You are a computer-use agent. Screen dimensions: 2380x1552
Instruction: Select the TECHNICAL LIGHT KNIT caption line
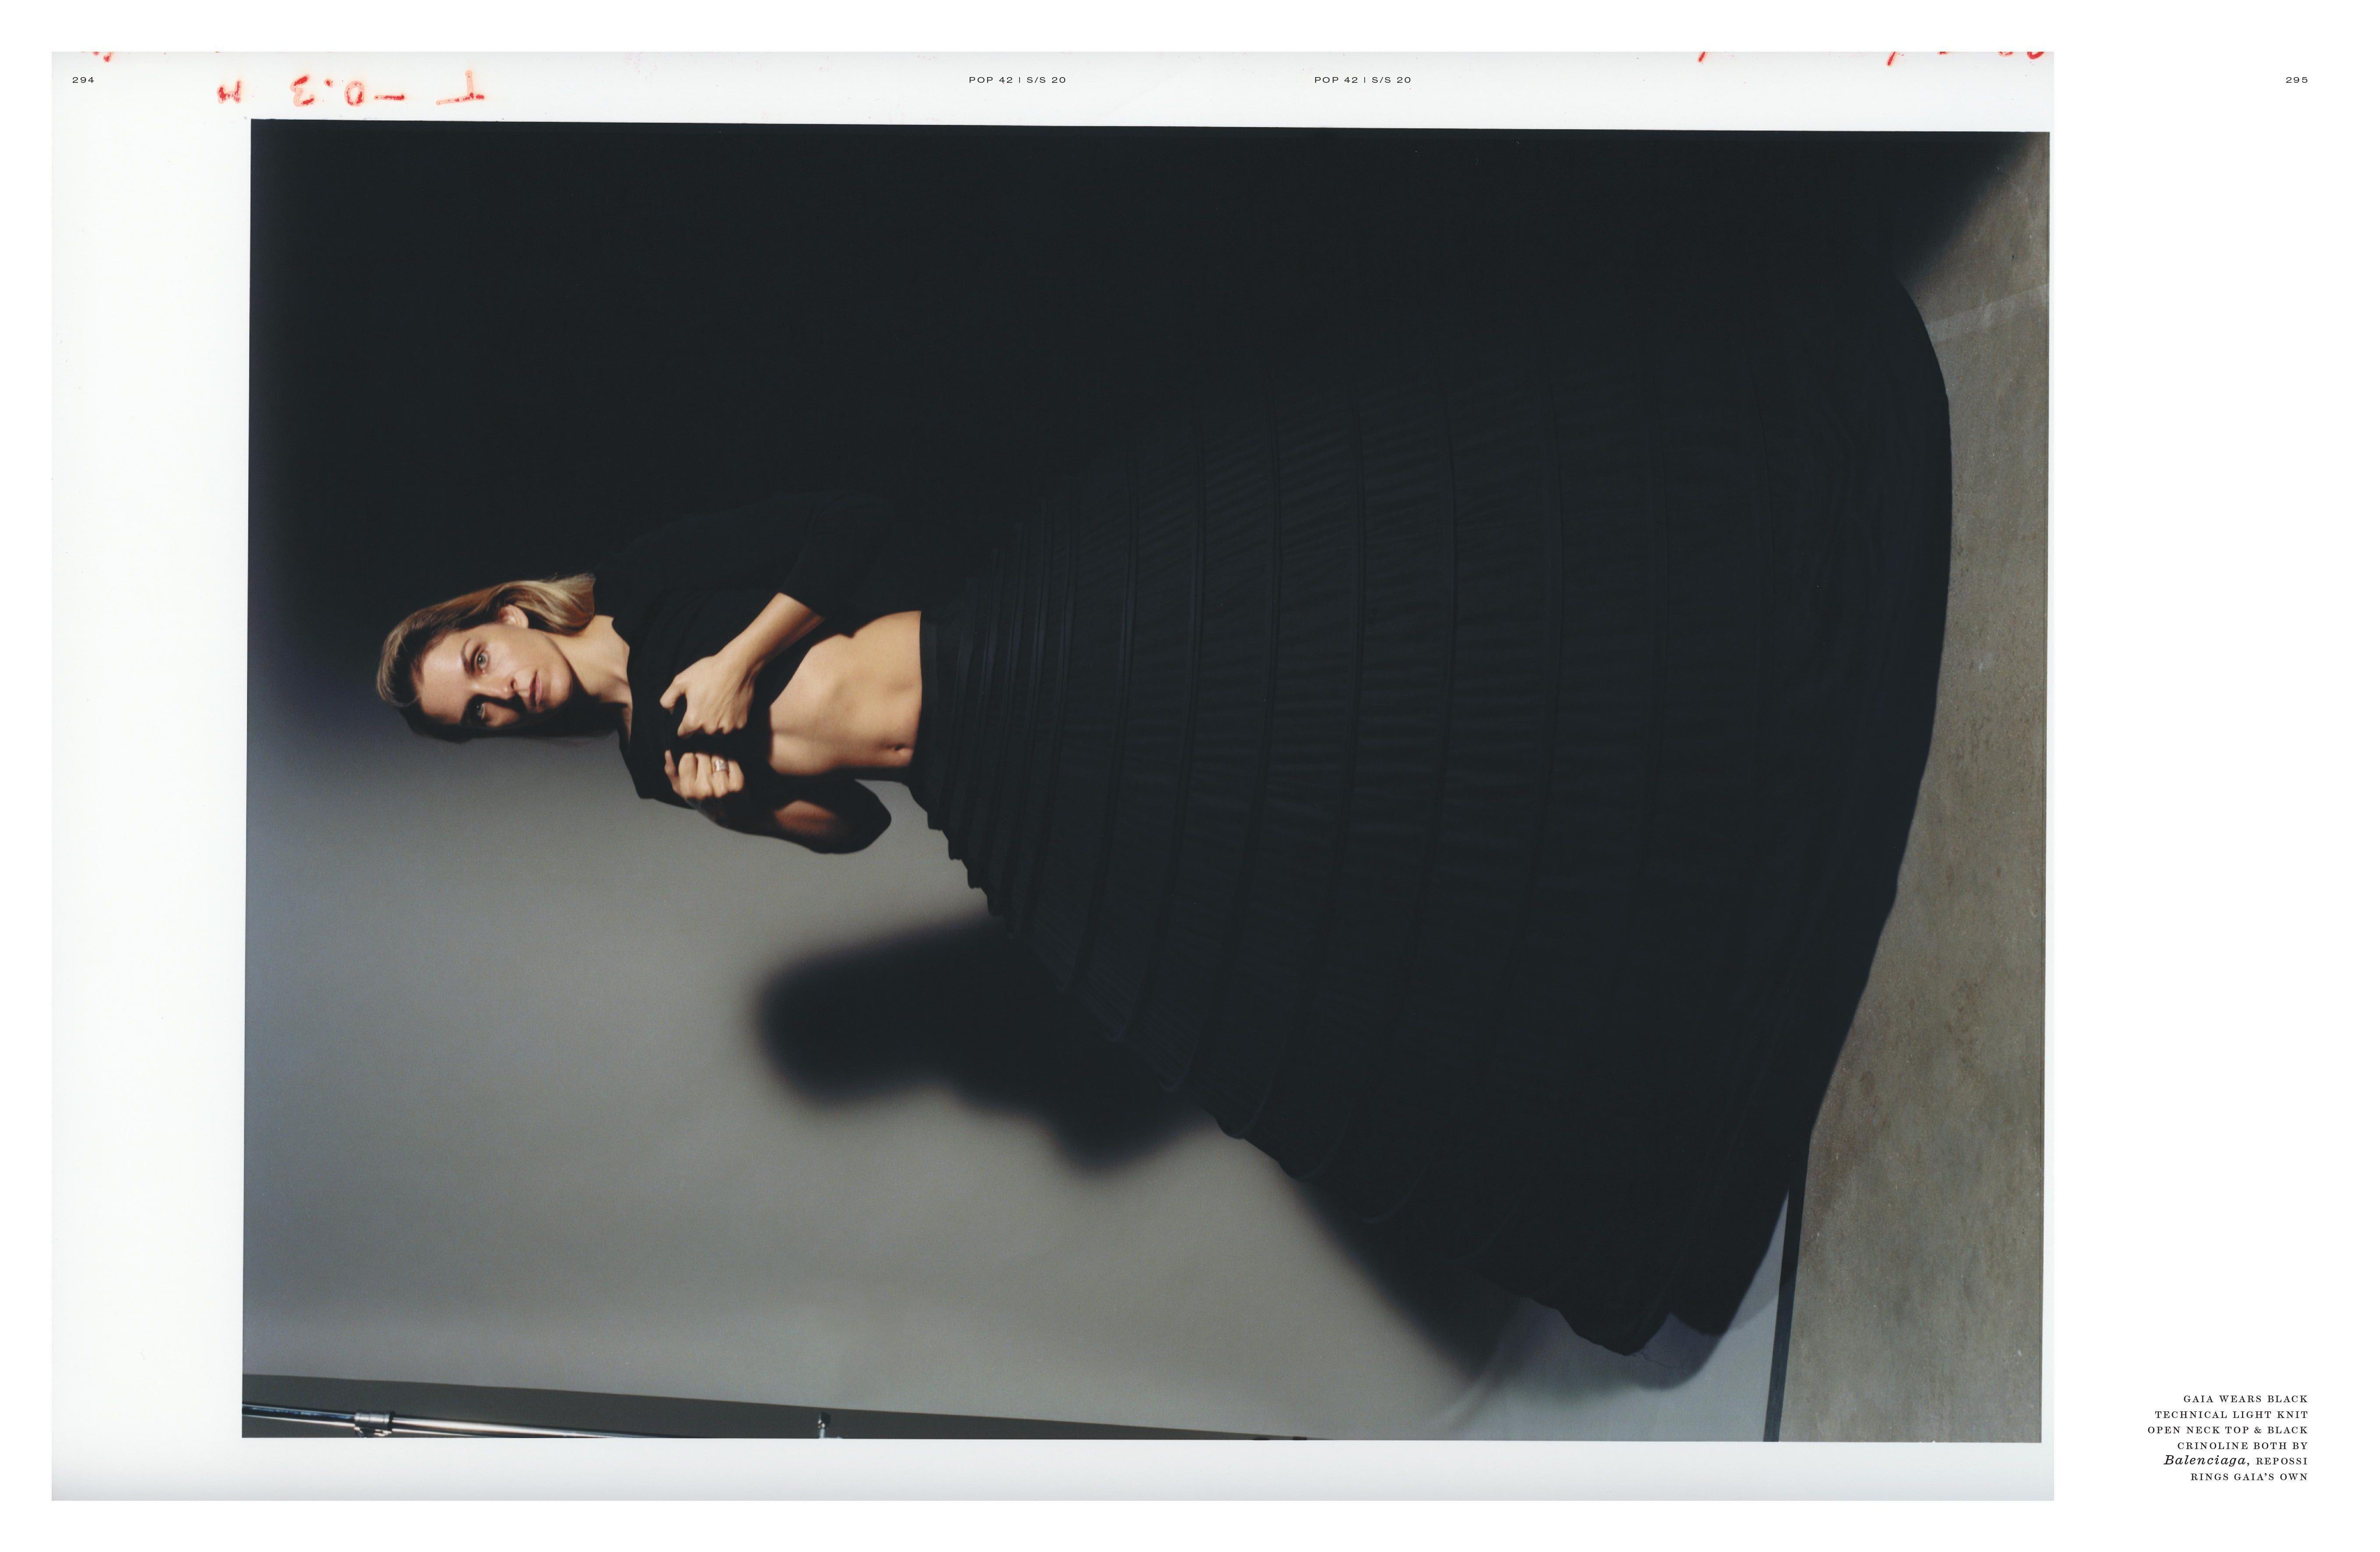[2231, 1415]
